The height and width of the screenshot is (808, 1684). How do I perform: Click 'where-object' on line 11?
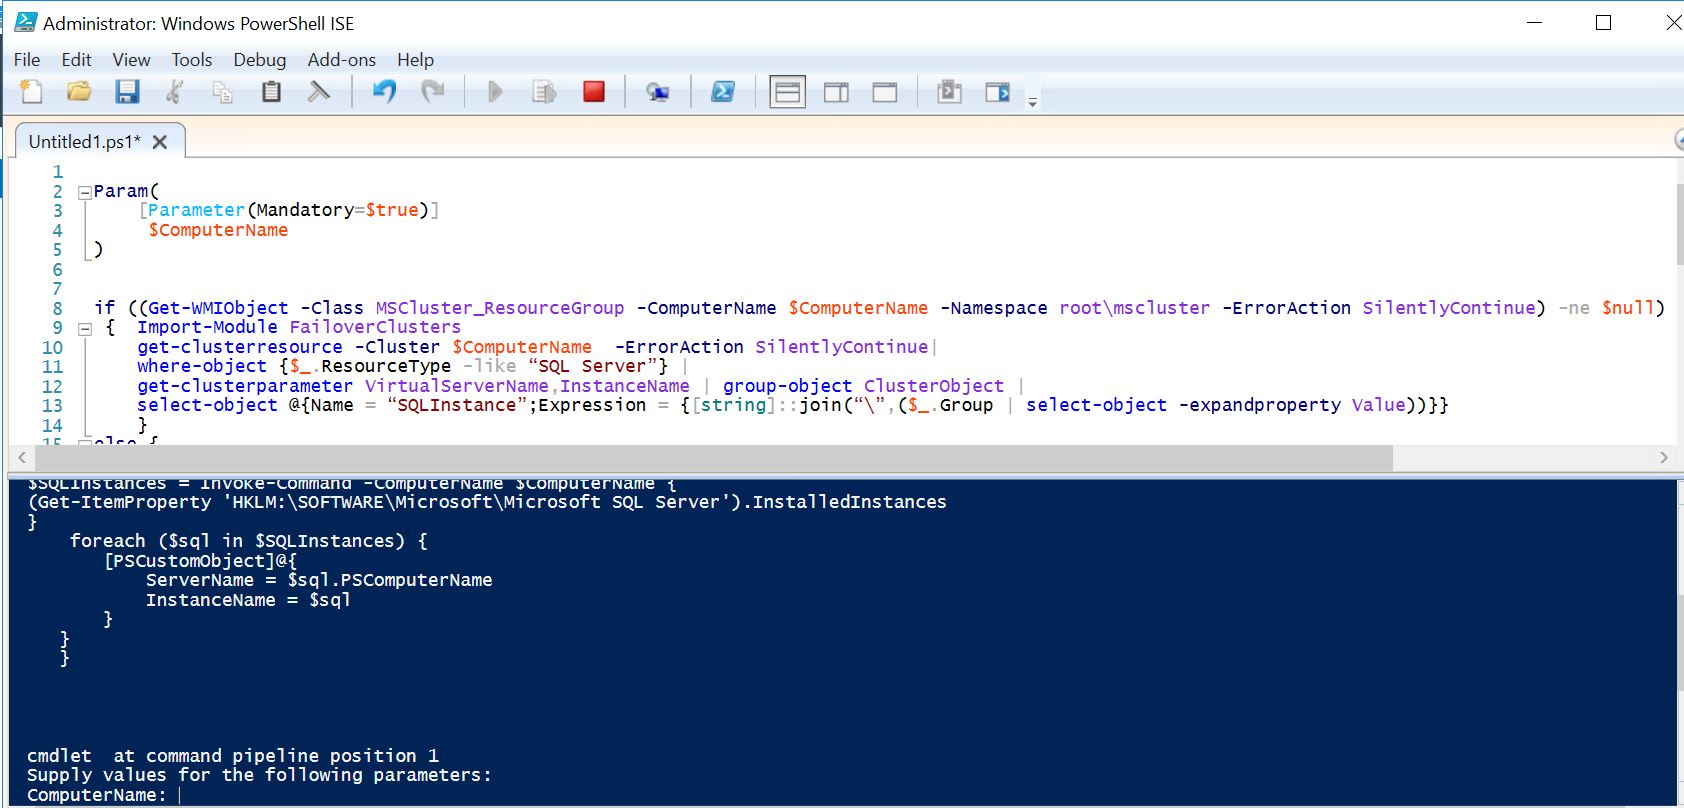pyautogui.click(x=202, y=367)
